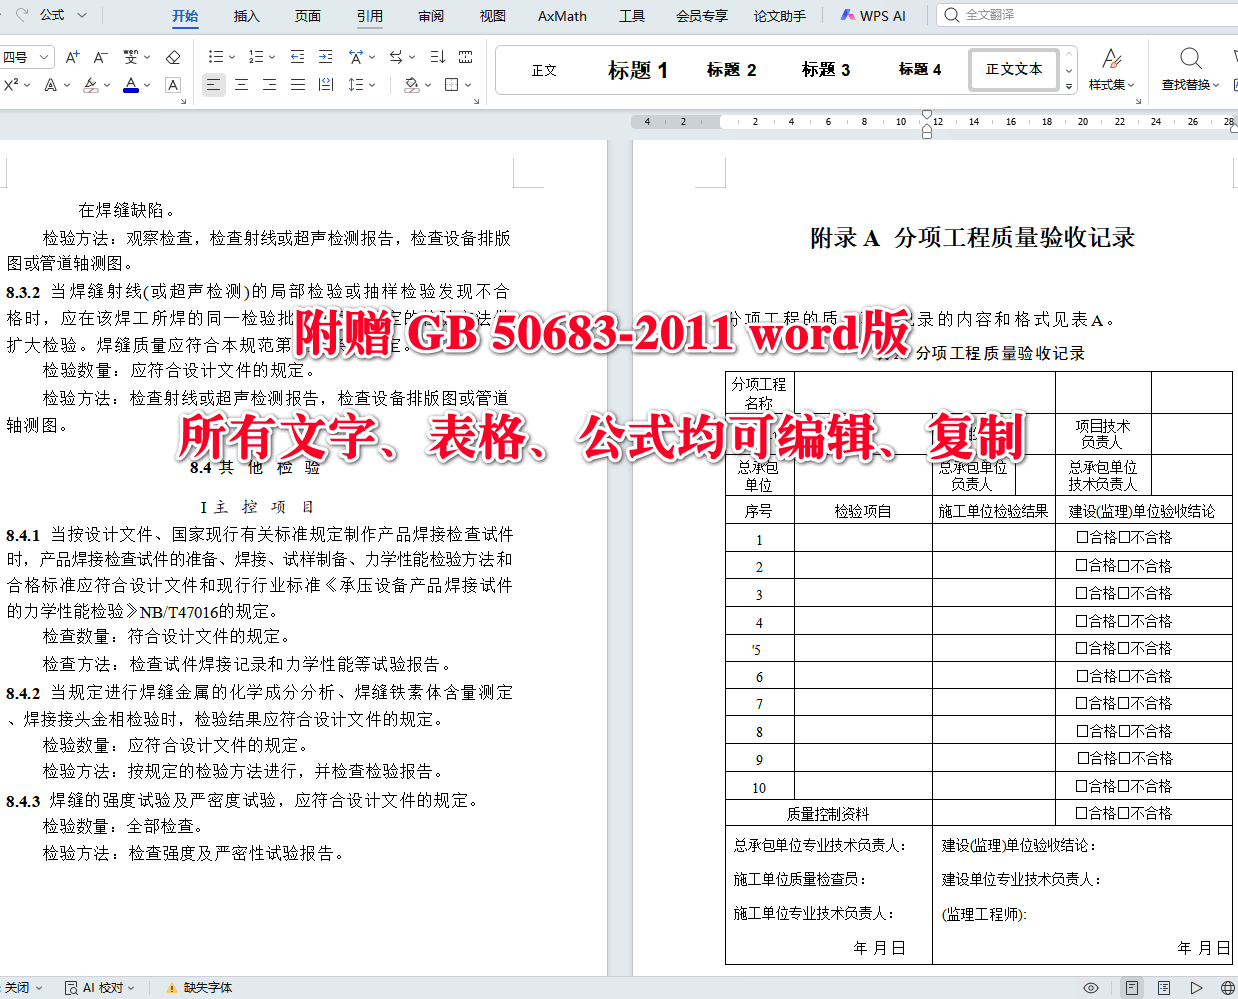Viewport: 1238px width, 999px height.
Task: Insert a numbered list
Action: pos(256,57)
